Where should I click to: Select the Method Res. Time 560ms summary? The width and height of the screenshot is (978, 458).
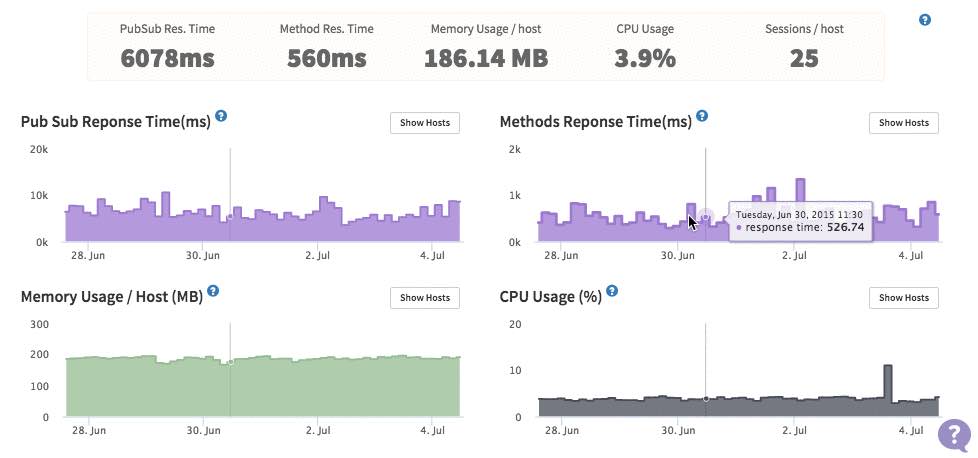tap(329, 46)
